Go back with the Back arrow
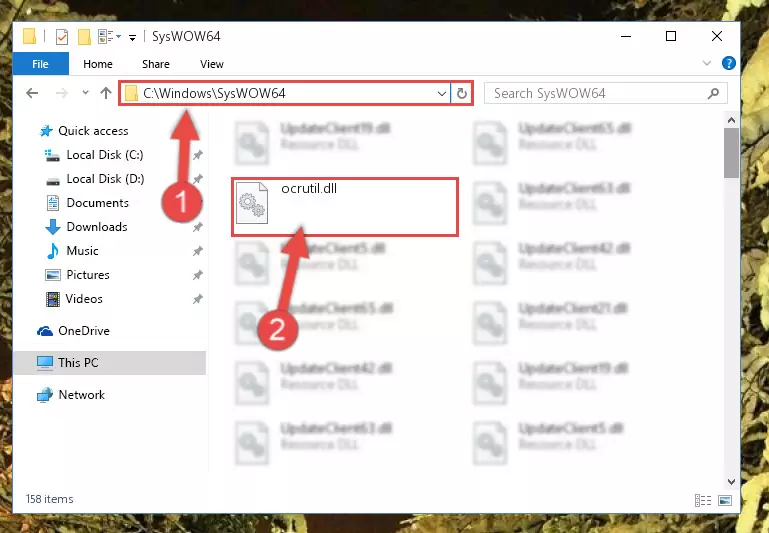The height and width of the screenshot is (533, 769). 32,93
